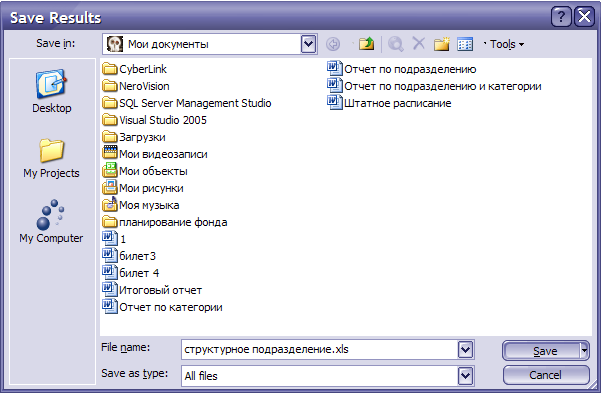Click the Cancel button

(546, 375)
